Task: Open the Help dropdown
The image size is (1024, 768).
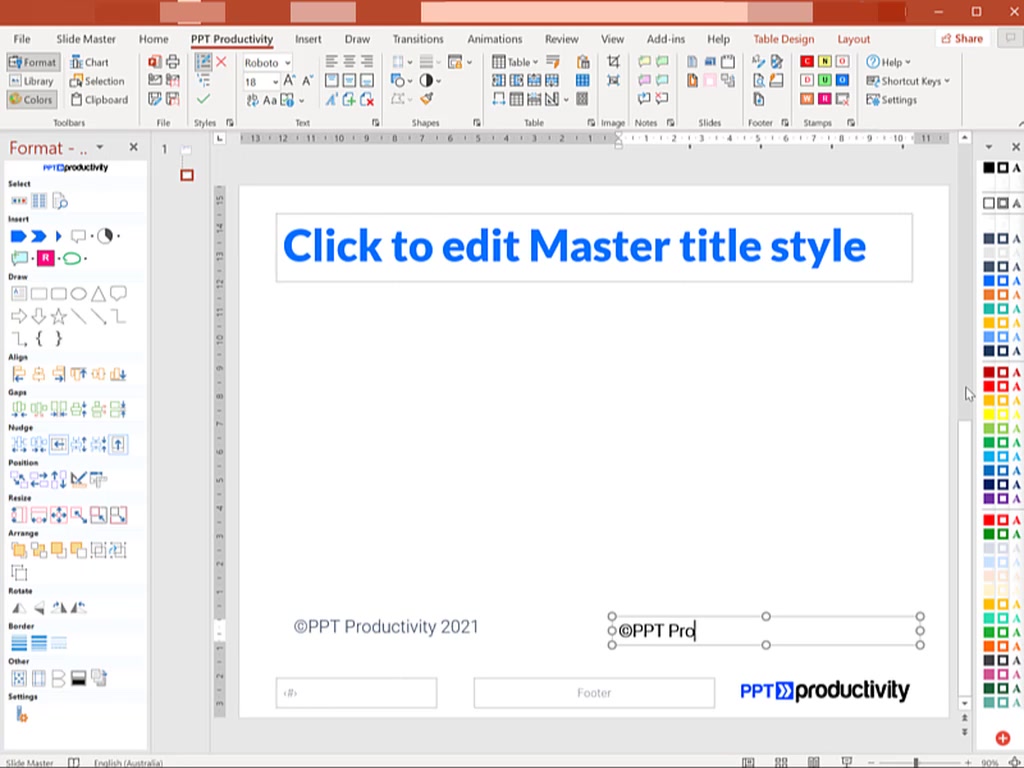Action: 888,62
